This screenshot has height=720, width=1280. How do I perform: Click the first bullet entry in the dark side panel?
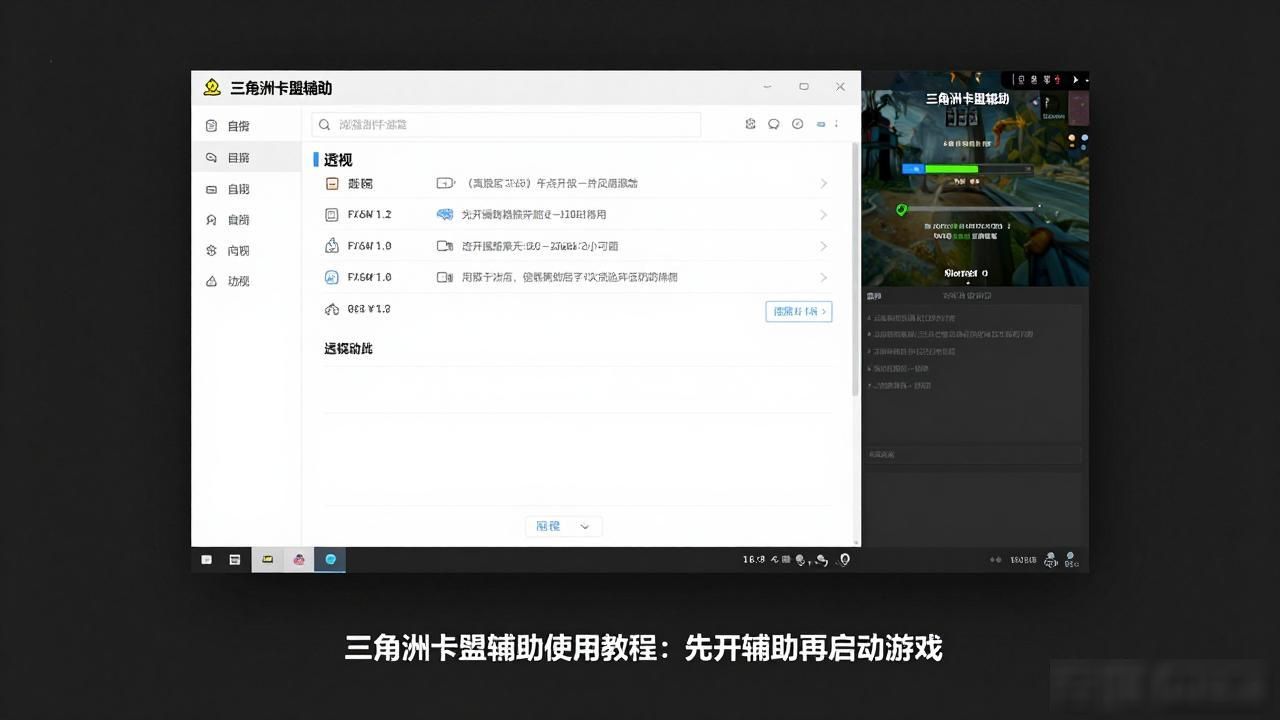pyautogui.click(x=911, y=318)
